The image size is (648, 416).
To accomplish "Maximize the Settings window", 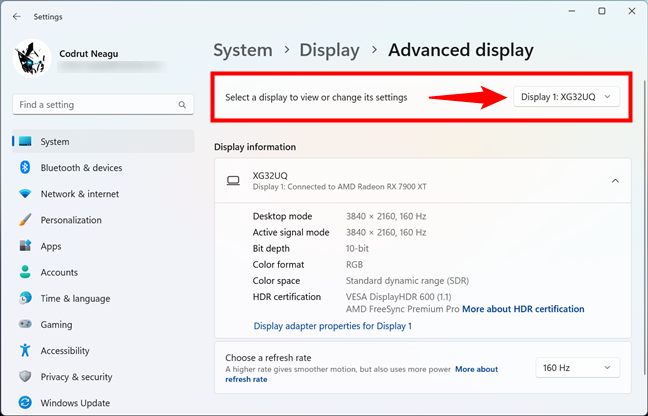I will coord(602,11).
